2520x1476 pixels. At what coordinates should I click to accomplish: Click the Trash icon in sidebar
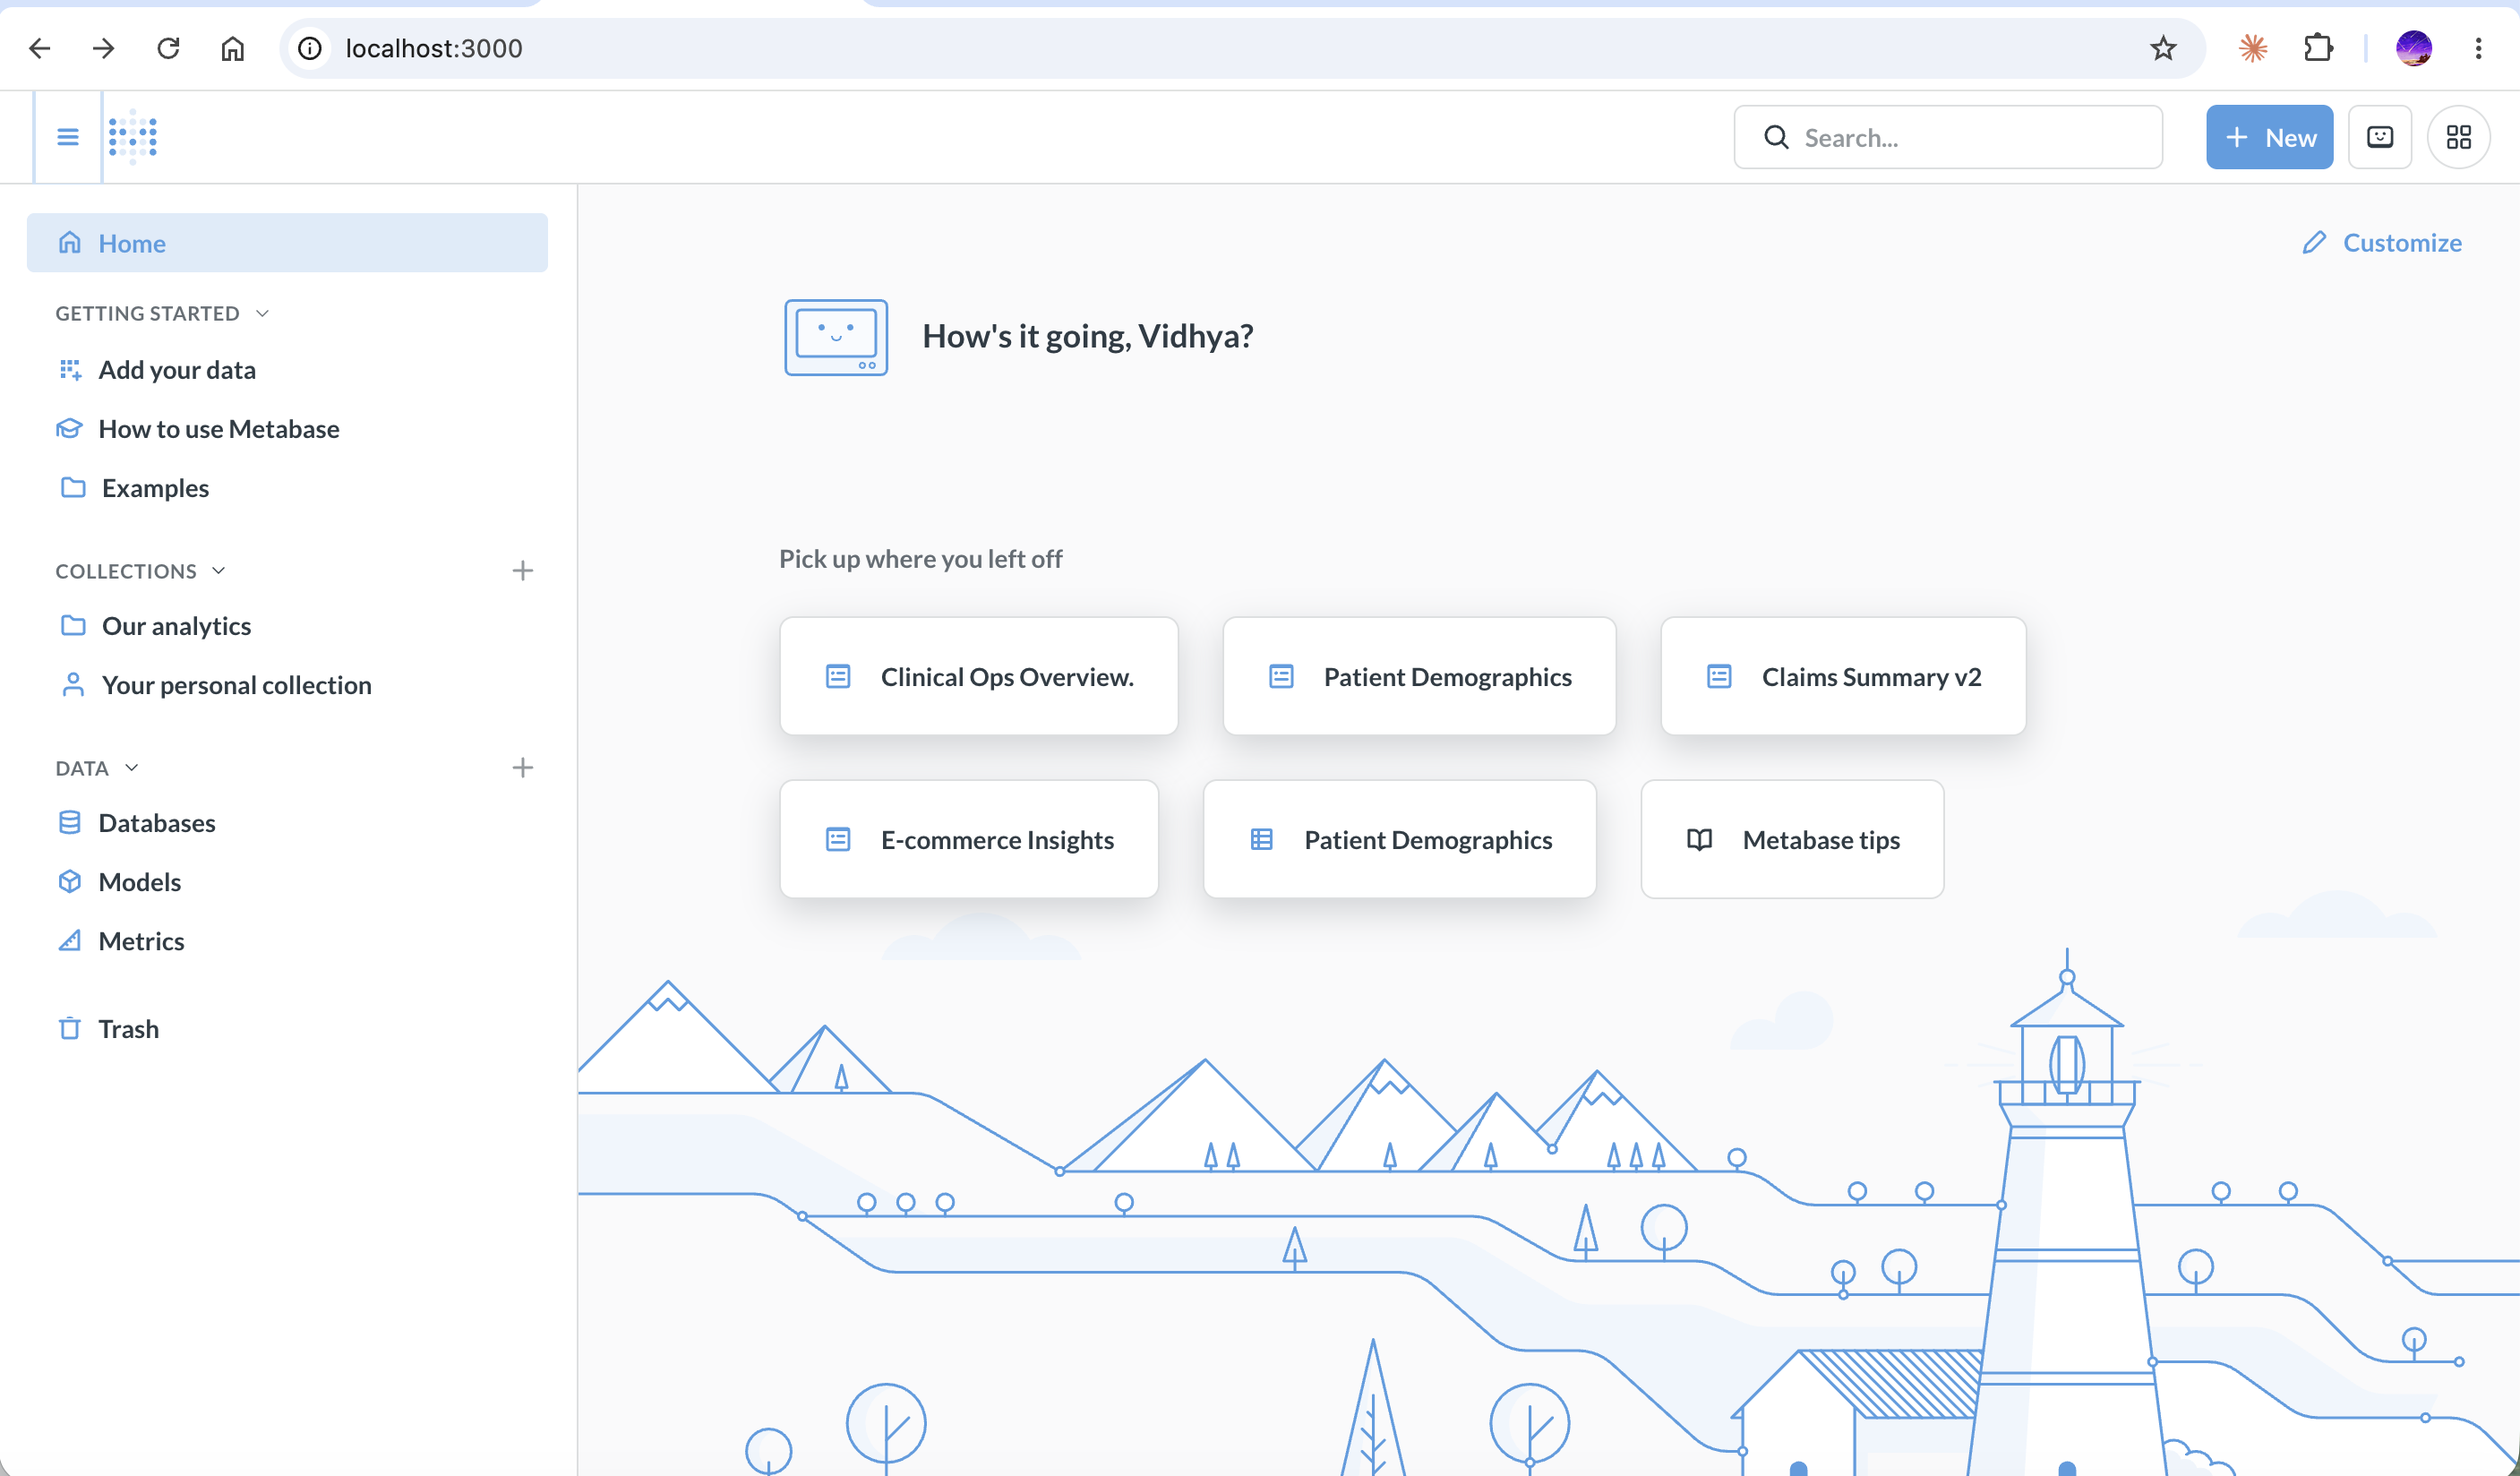point(69,1029)
